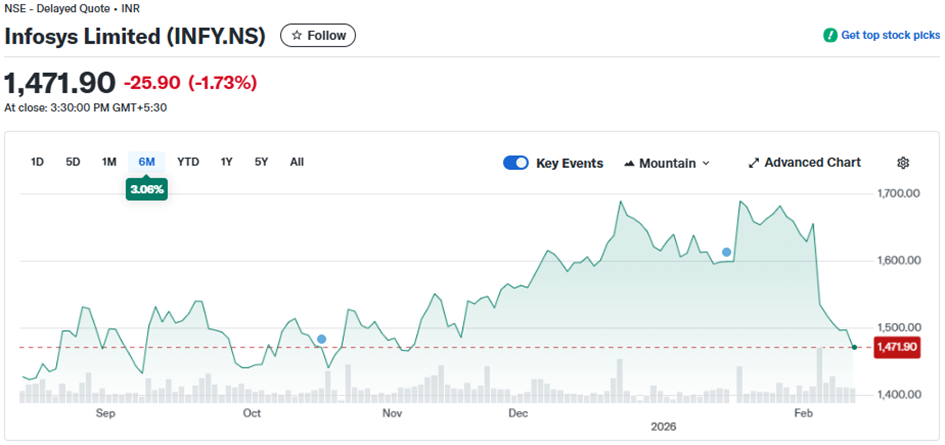Switch chart to YTD range

[188, 162]
